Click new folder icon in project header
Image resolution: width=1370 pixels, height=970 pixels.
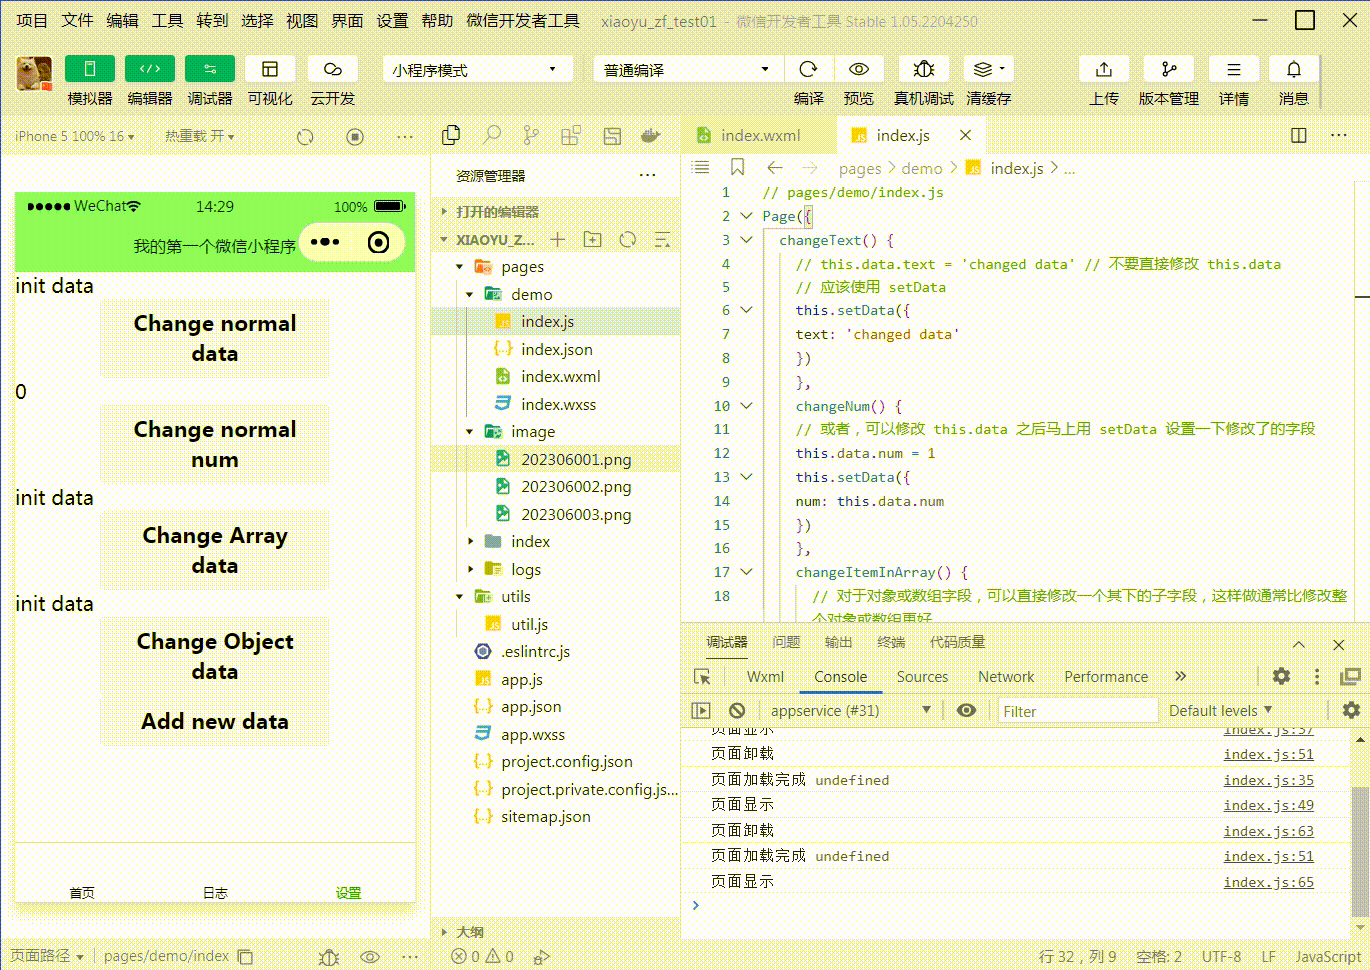pos(593,240)
